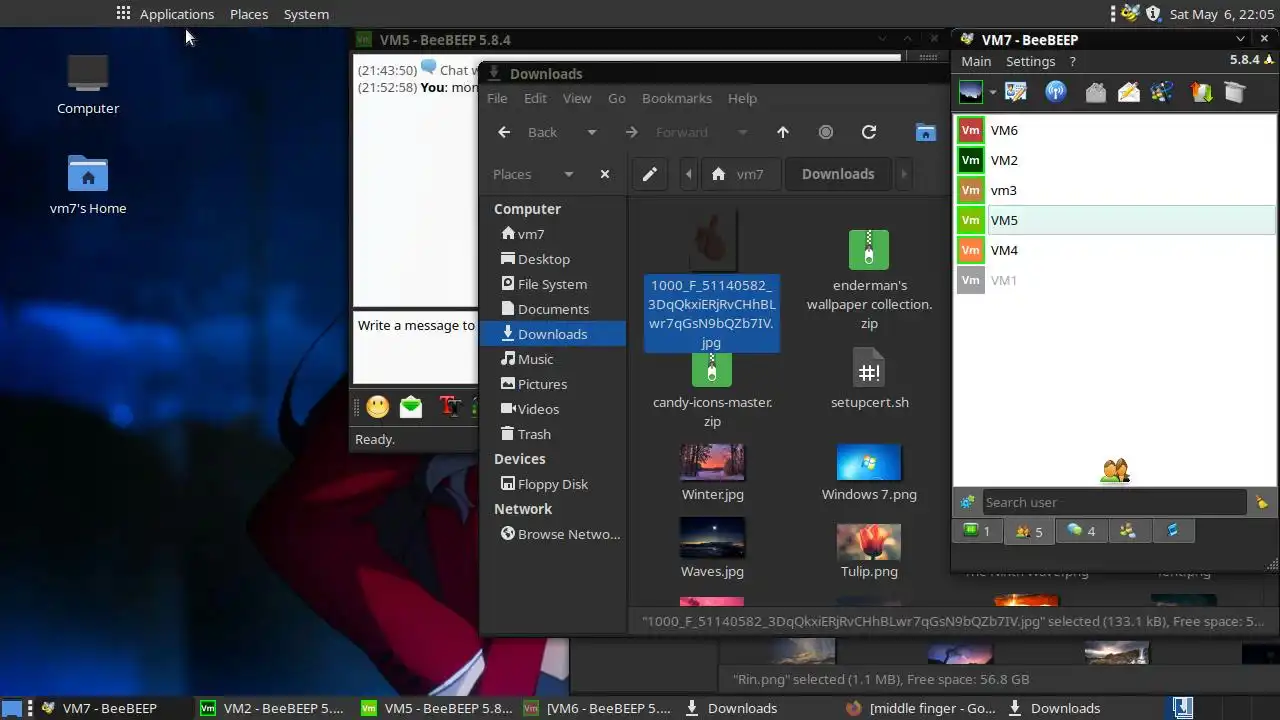Click the blue broadcast antenna icon
This screenshot has width=1280, height=720.
[x=1056, y=92]
